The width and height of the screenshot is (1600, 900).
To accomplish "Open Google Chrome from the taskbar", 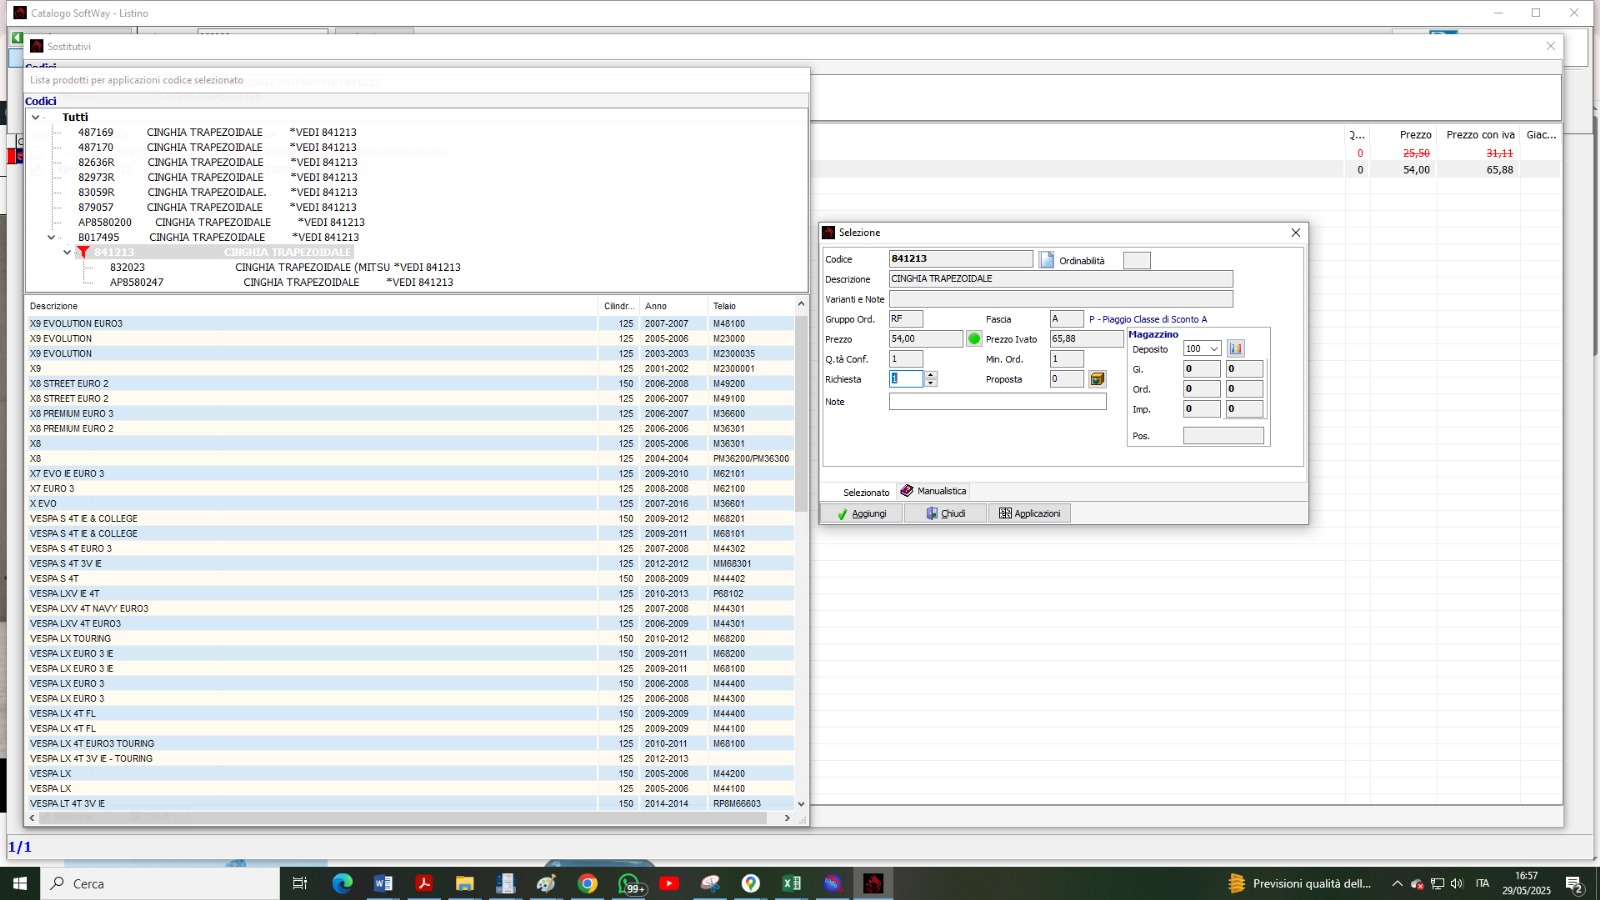I will 587,883.
